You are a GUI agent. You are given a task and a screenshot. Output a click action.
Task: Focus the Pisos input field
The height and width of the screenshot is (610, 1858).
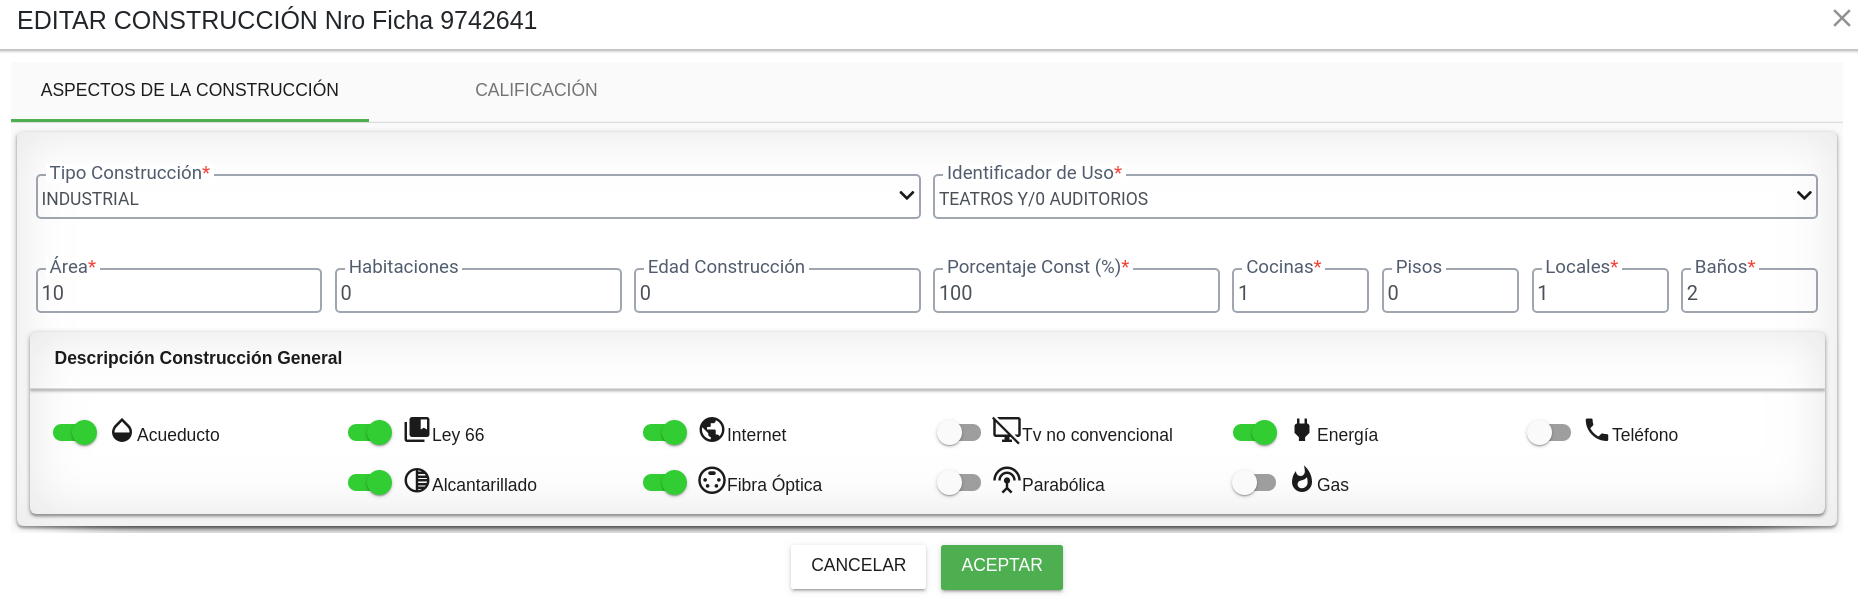(1450, 292)
